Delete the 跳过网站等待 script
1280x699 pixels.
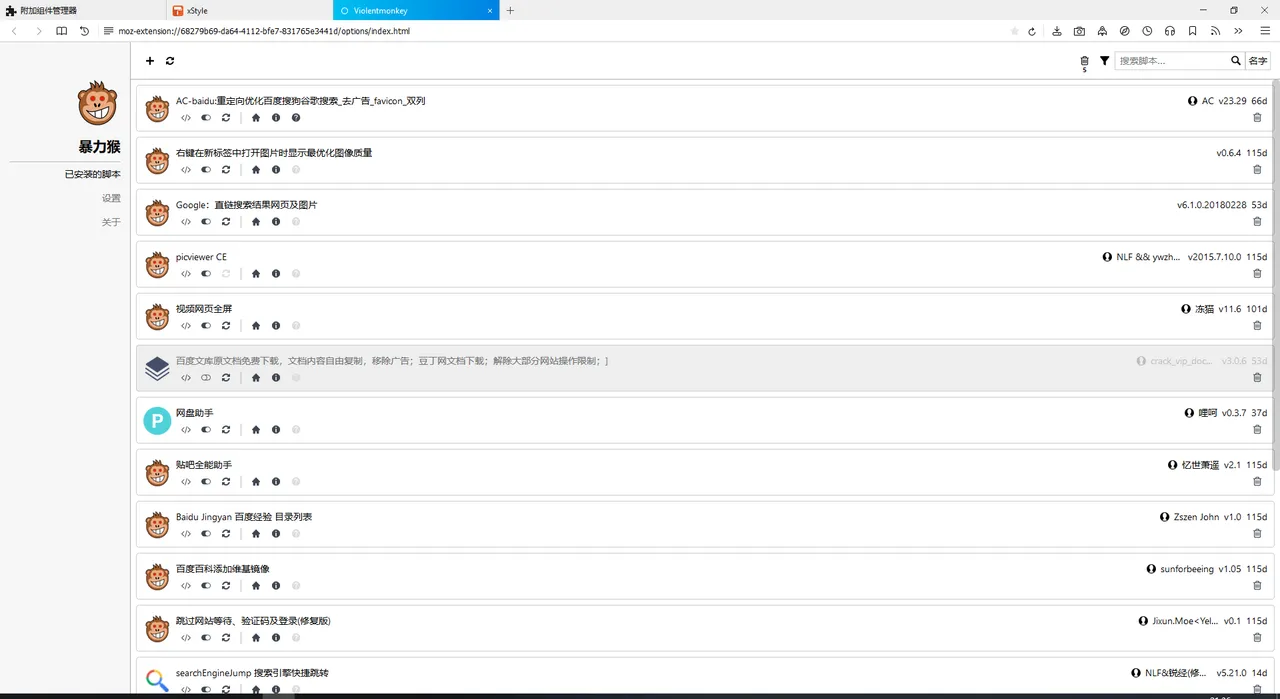(x=1257, y=638)
